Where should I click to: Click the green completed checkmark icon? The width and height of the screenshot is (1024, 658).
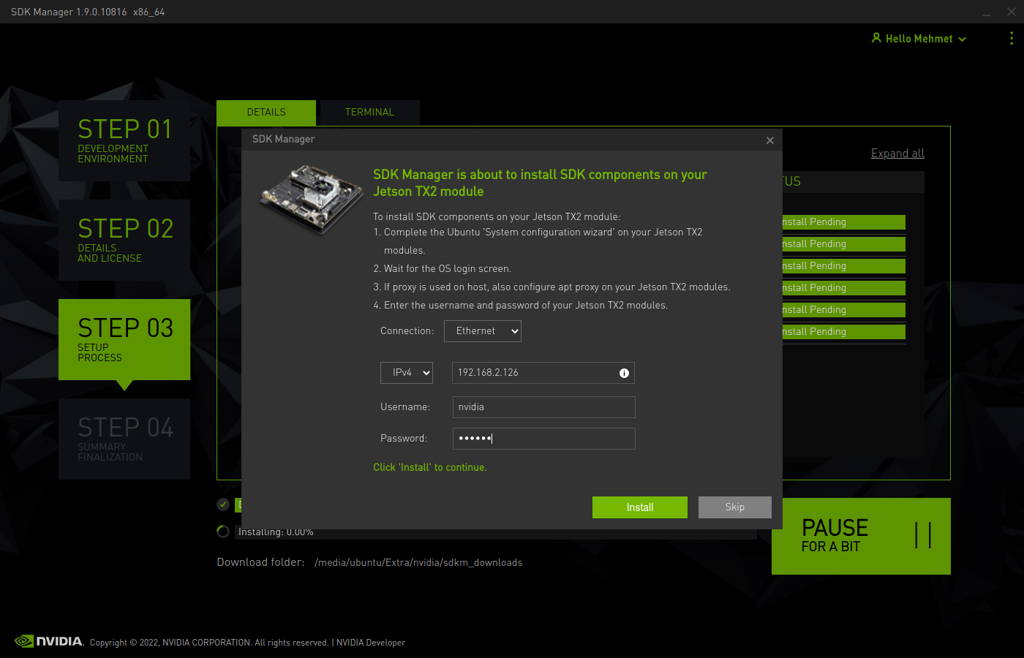tap(223, 504)
